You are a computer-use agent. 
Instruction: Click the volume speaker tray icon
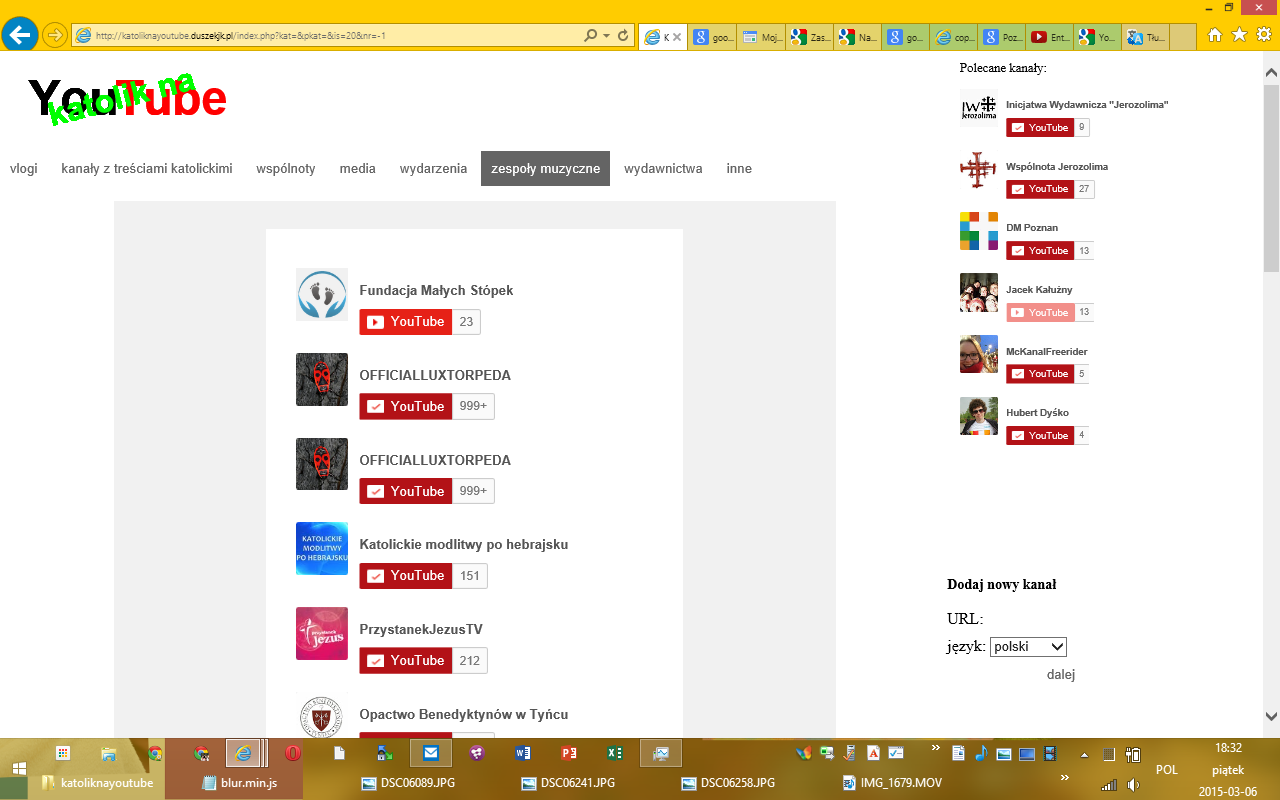point(1133,784)
